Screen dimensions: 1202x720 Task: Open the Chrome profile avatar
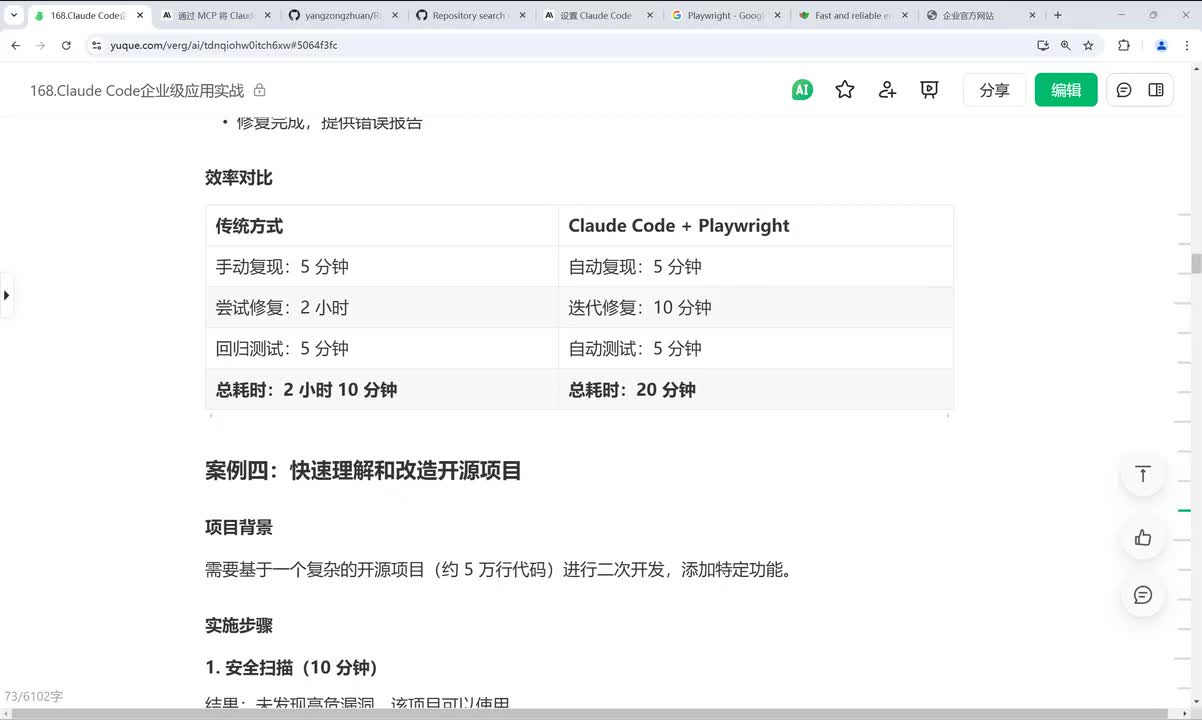tap(1161, 45)
